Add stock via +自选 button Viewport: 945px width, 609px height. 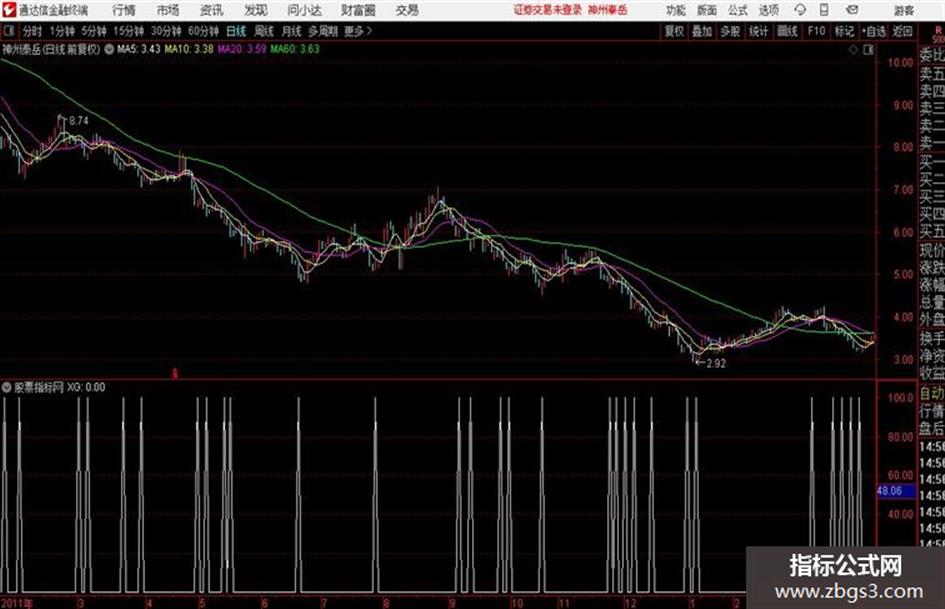pos(873,31)
